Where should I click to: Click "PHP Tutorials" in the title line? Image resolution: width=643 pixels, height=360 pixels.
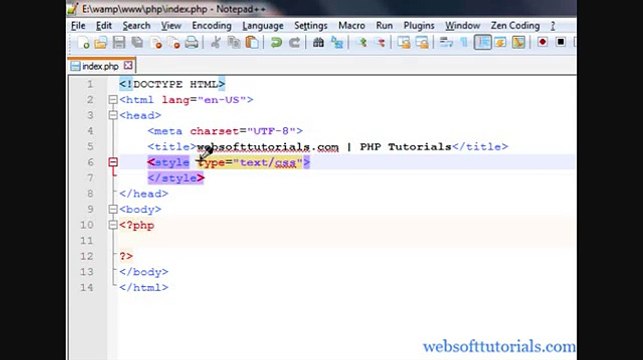(x=406, y=146)
